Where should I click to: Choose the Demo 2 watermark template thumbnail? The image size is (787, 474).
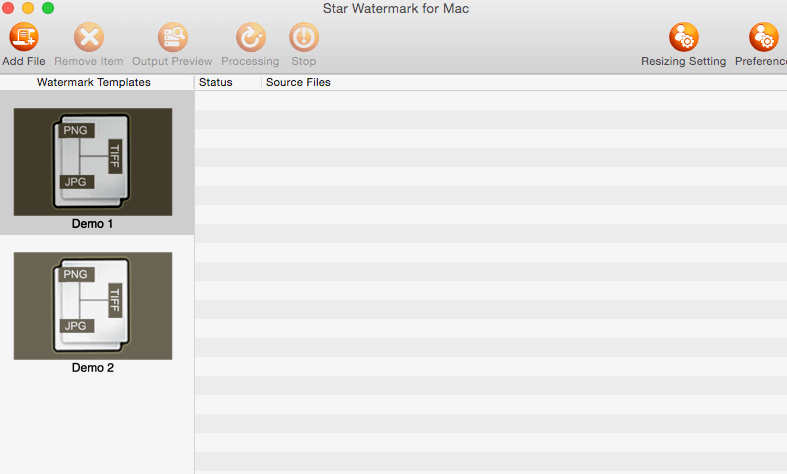[x=93, y=305]
